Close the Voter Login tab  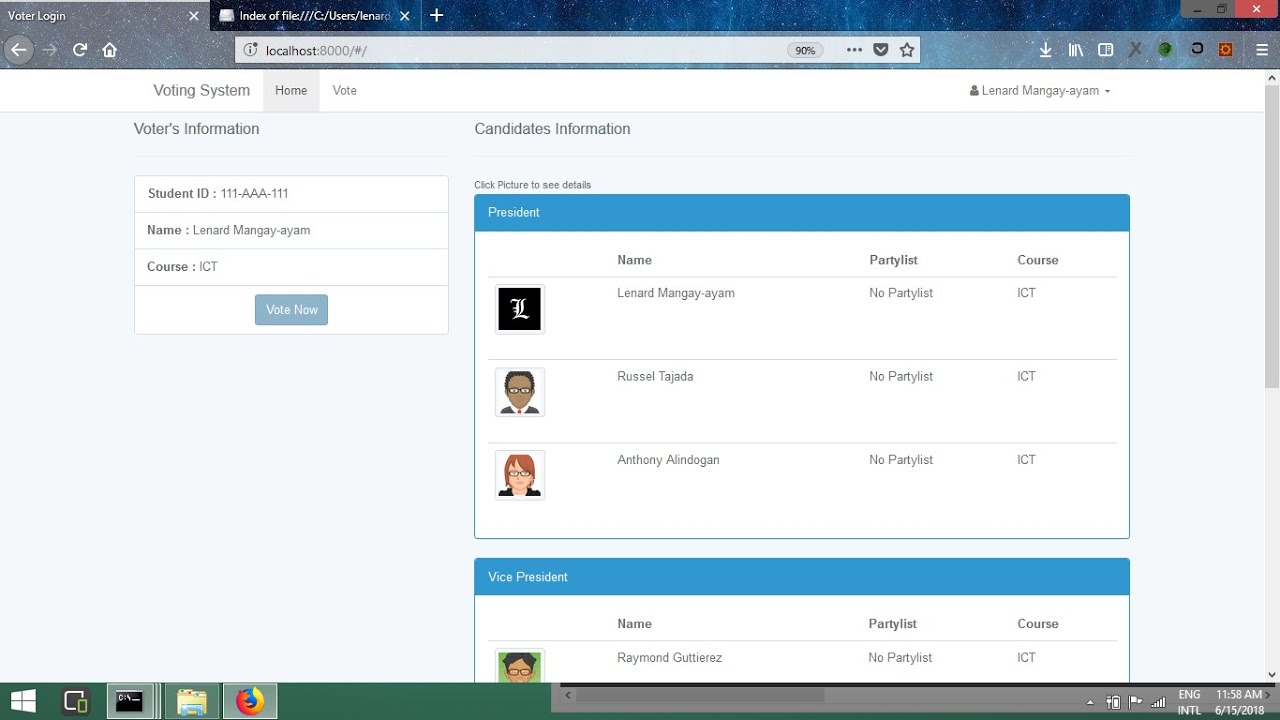click(x=194, y=16)
